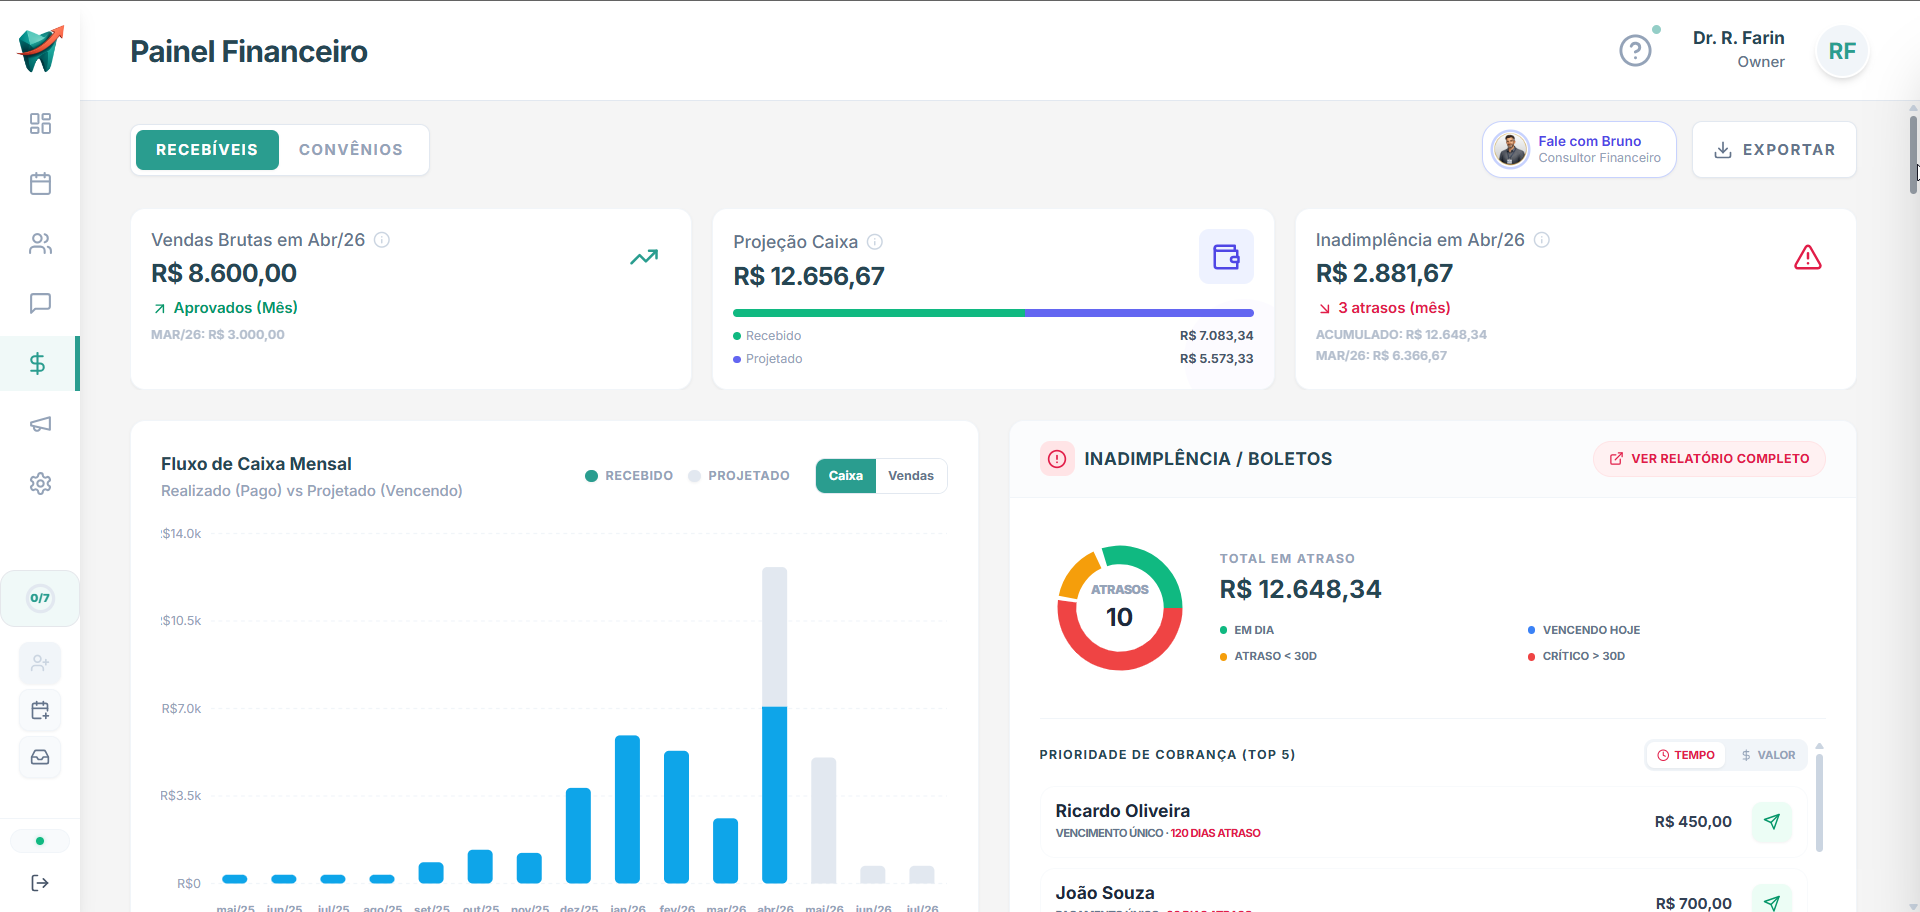The width and height of the screenshot is (1920, 912).
Task: Open the RF user profile avatar menu
Action: [x=1842, y=51]
